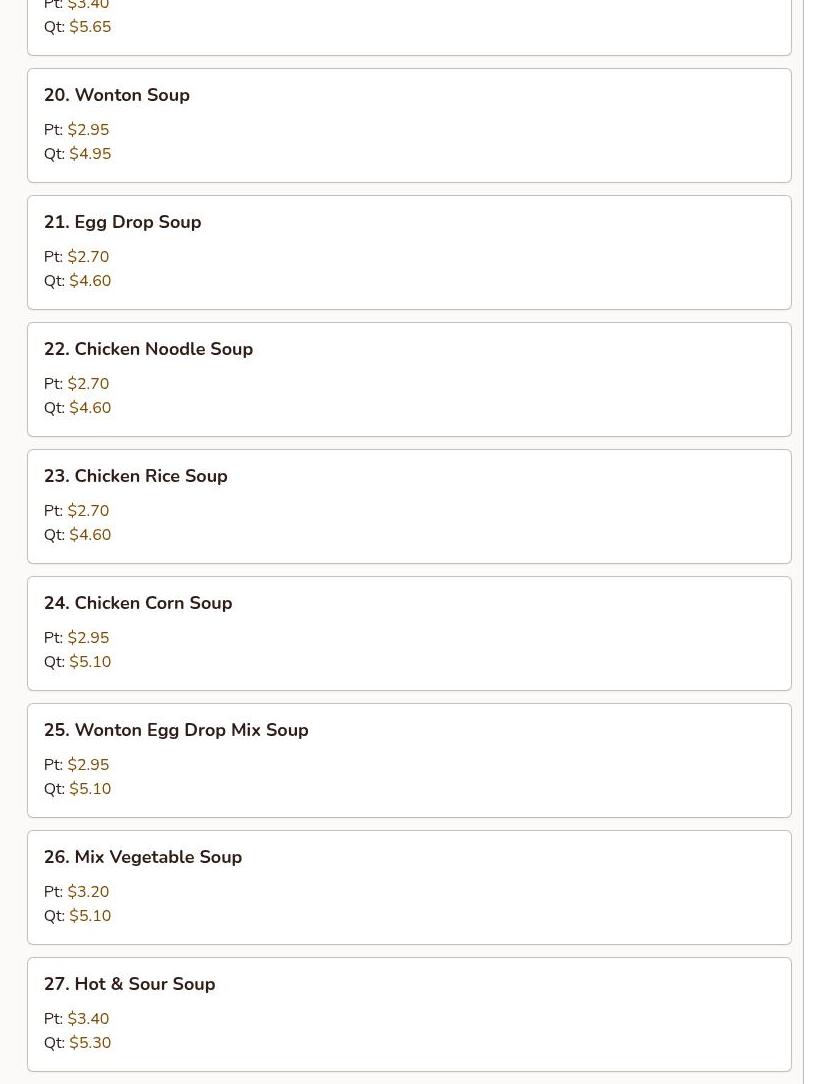
Task: Click Mix Vegetable Soup quart price $5.10
Action: point(90,915)
